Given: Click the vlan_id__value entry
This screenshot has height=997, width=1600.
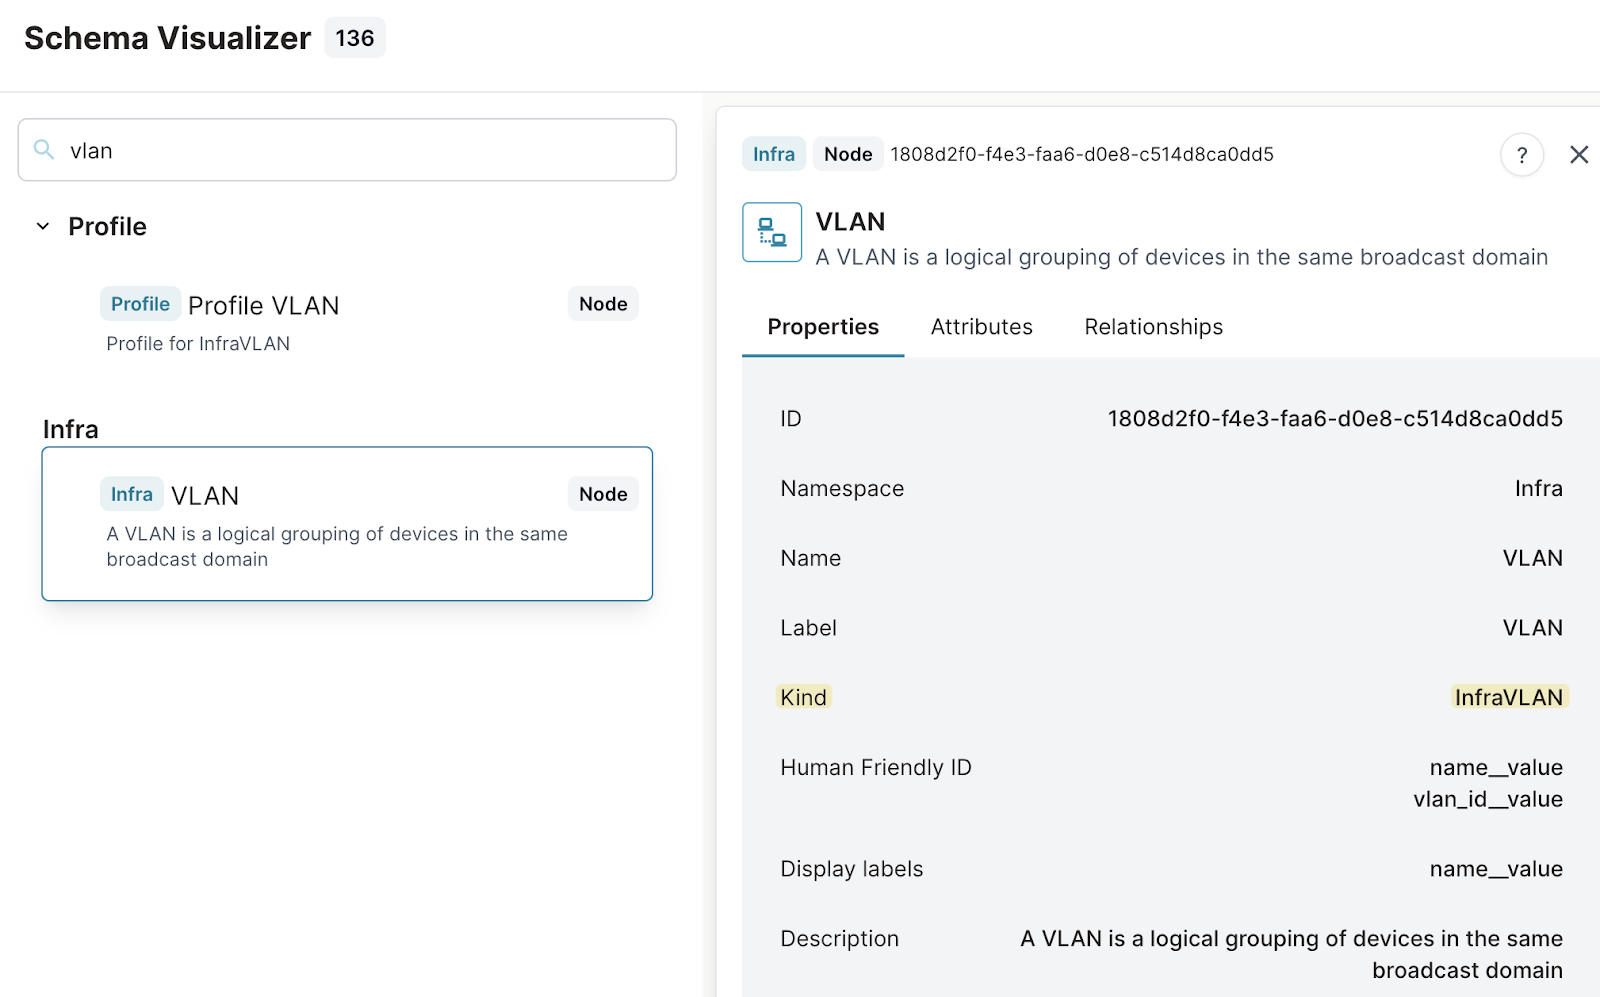Looking at the screenshot, I should pyautogui.click(x=1488, y=799).
